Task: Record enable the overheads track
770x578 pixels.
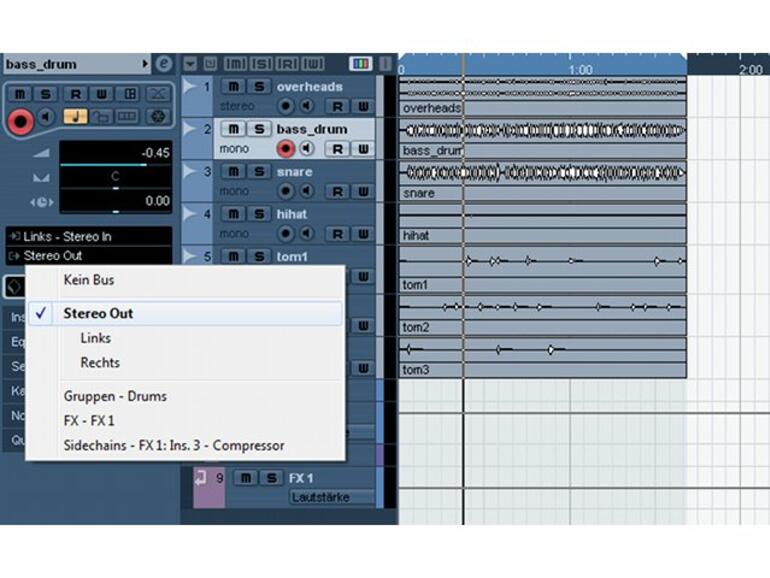Action: coord(285,106)
